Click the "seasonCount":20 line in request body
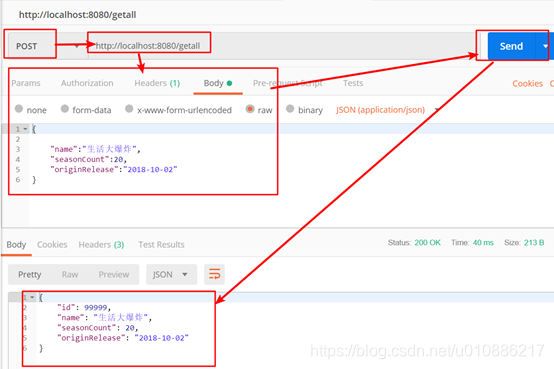Screen dimensions: 554x369 (x=88, y=159)
